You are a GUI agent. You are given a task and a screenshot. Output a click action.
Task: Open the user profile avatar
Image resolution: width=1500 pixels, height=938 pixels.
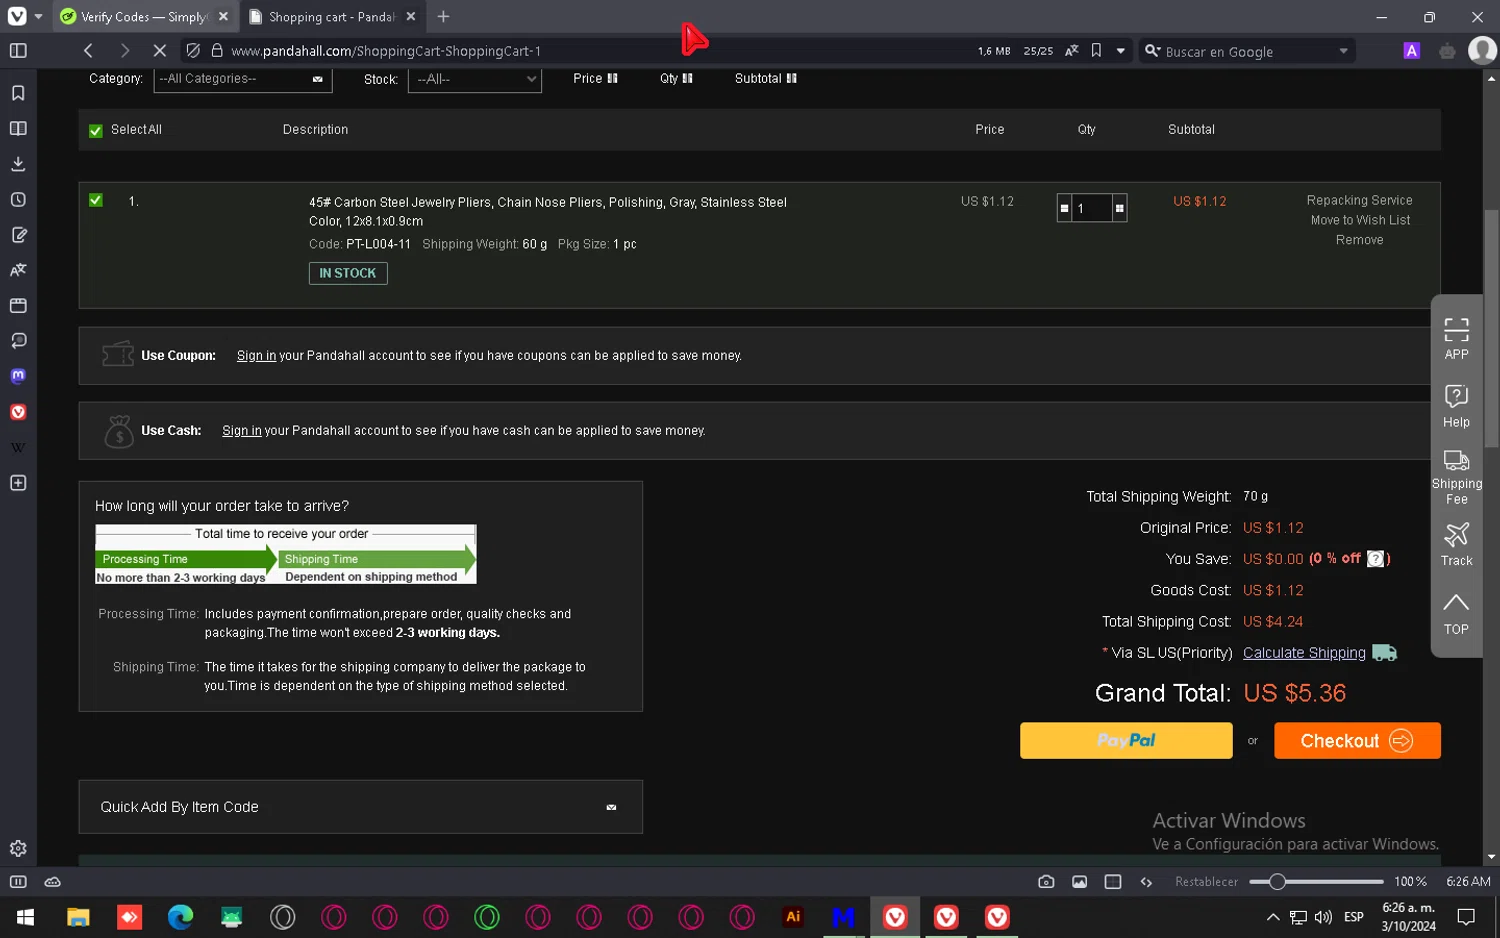tap(1482, 50)
